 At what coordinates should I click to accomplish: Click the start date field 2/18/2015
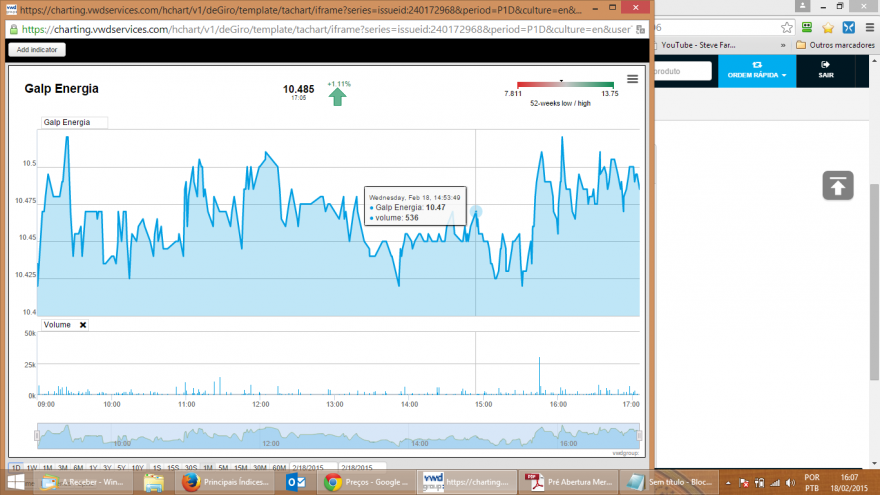coord(313,468)
